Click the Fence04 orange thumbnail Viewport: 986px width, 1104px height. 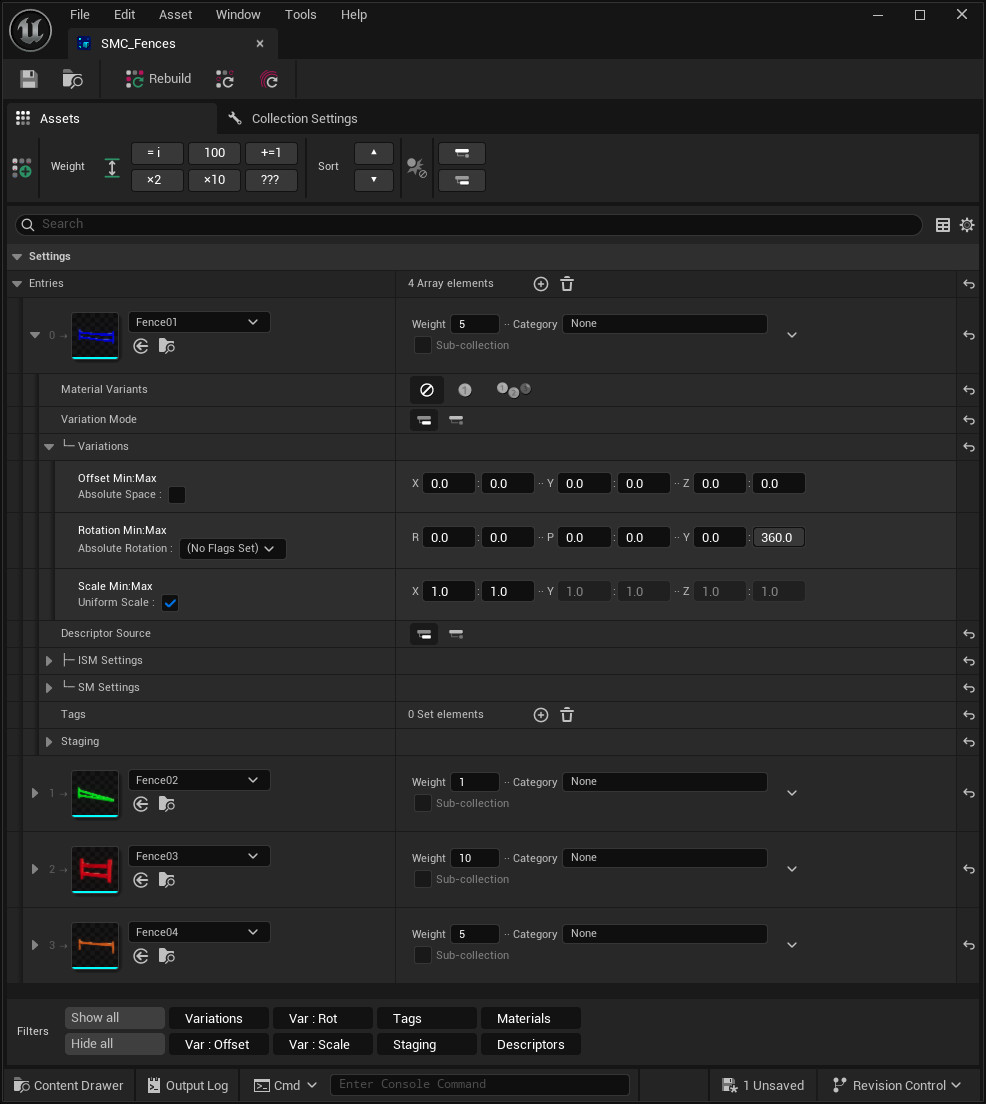tap(95, 945)
